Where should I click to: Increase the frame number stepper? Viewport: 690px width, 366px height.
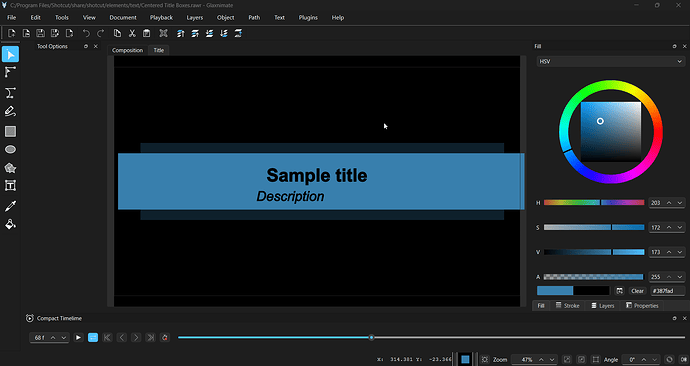[53, 337]
